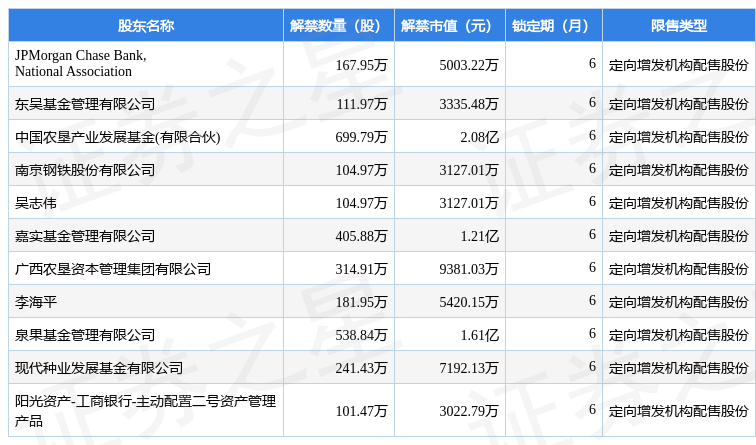Click the 538.84万 share quantity value

362,335
